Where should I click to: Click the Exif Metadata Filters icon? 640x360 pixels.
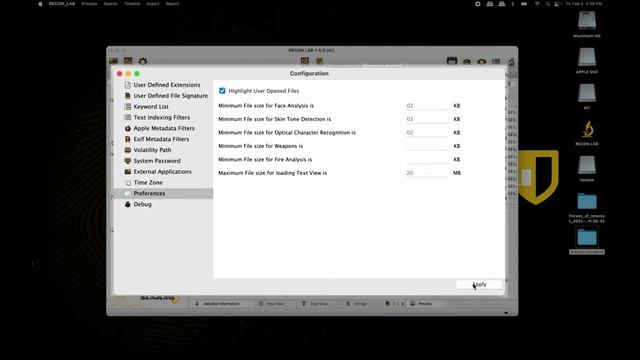coord(128,139)
